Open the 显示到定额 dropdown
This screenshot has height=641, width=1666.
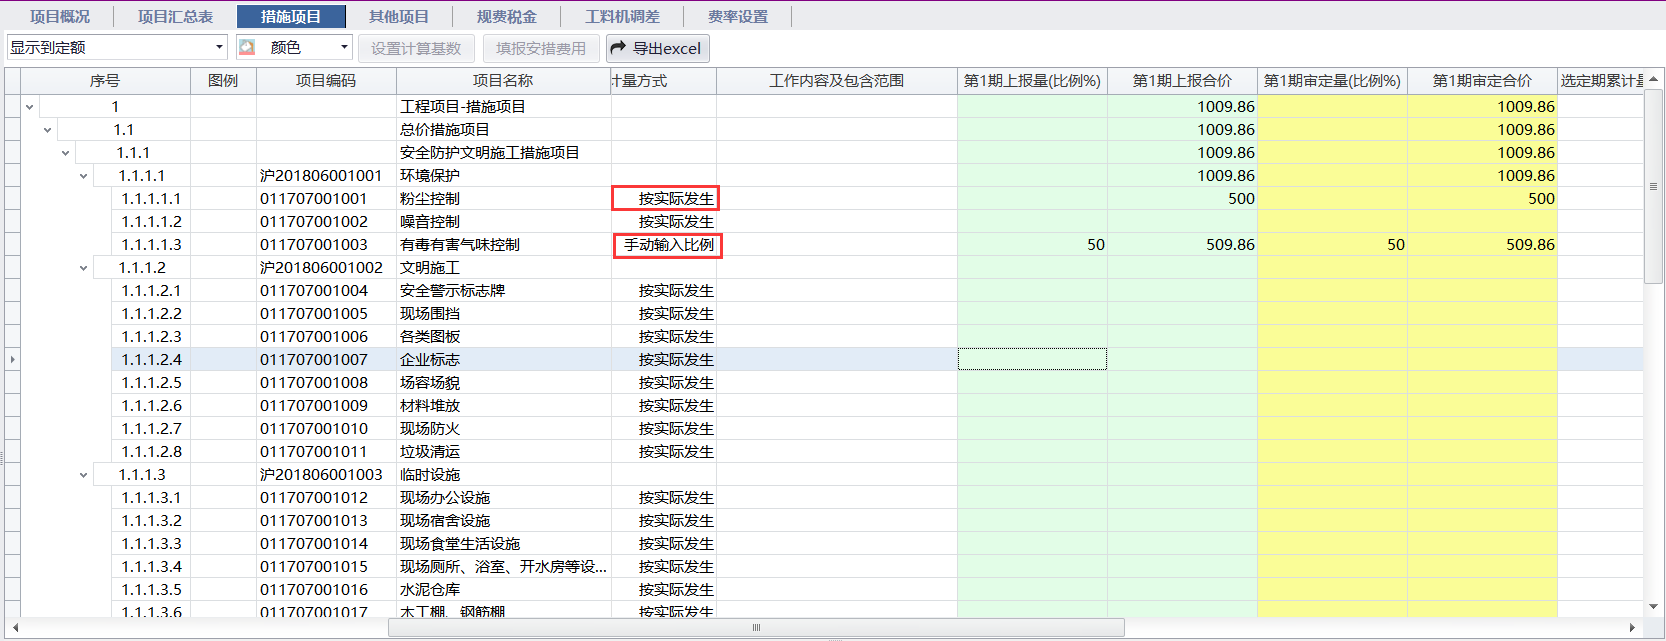point(219,47)
